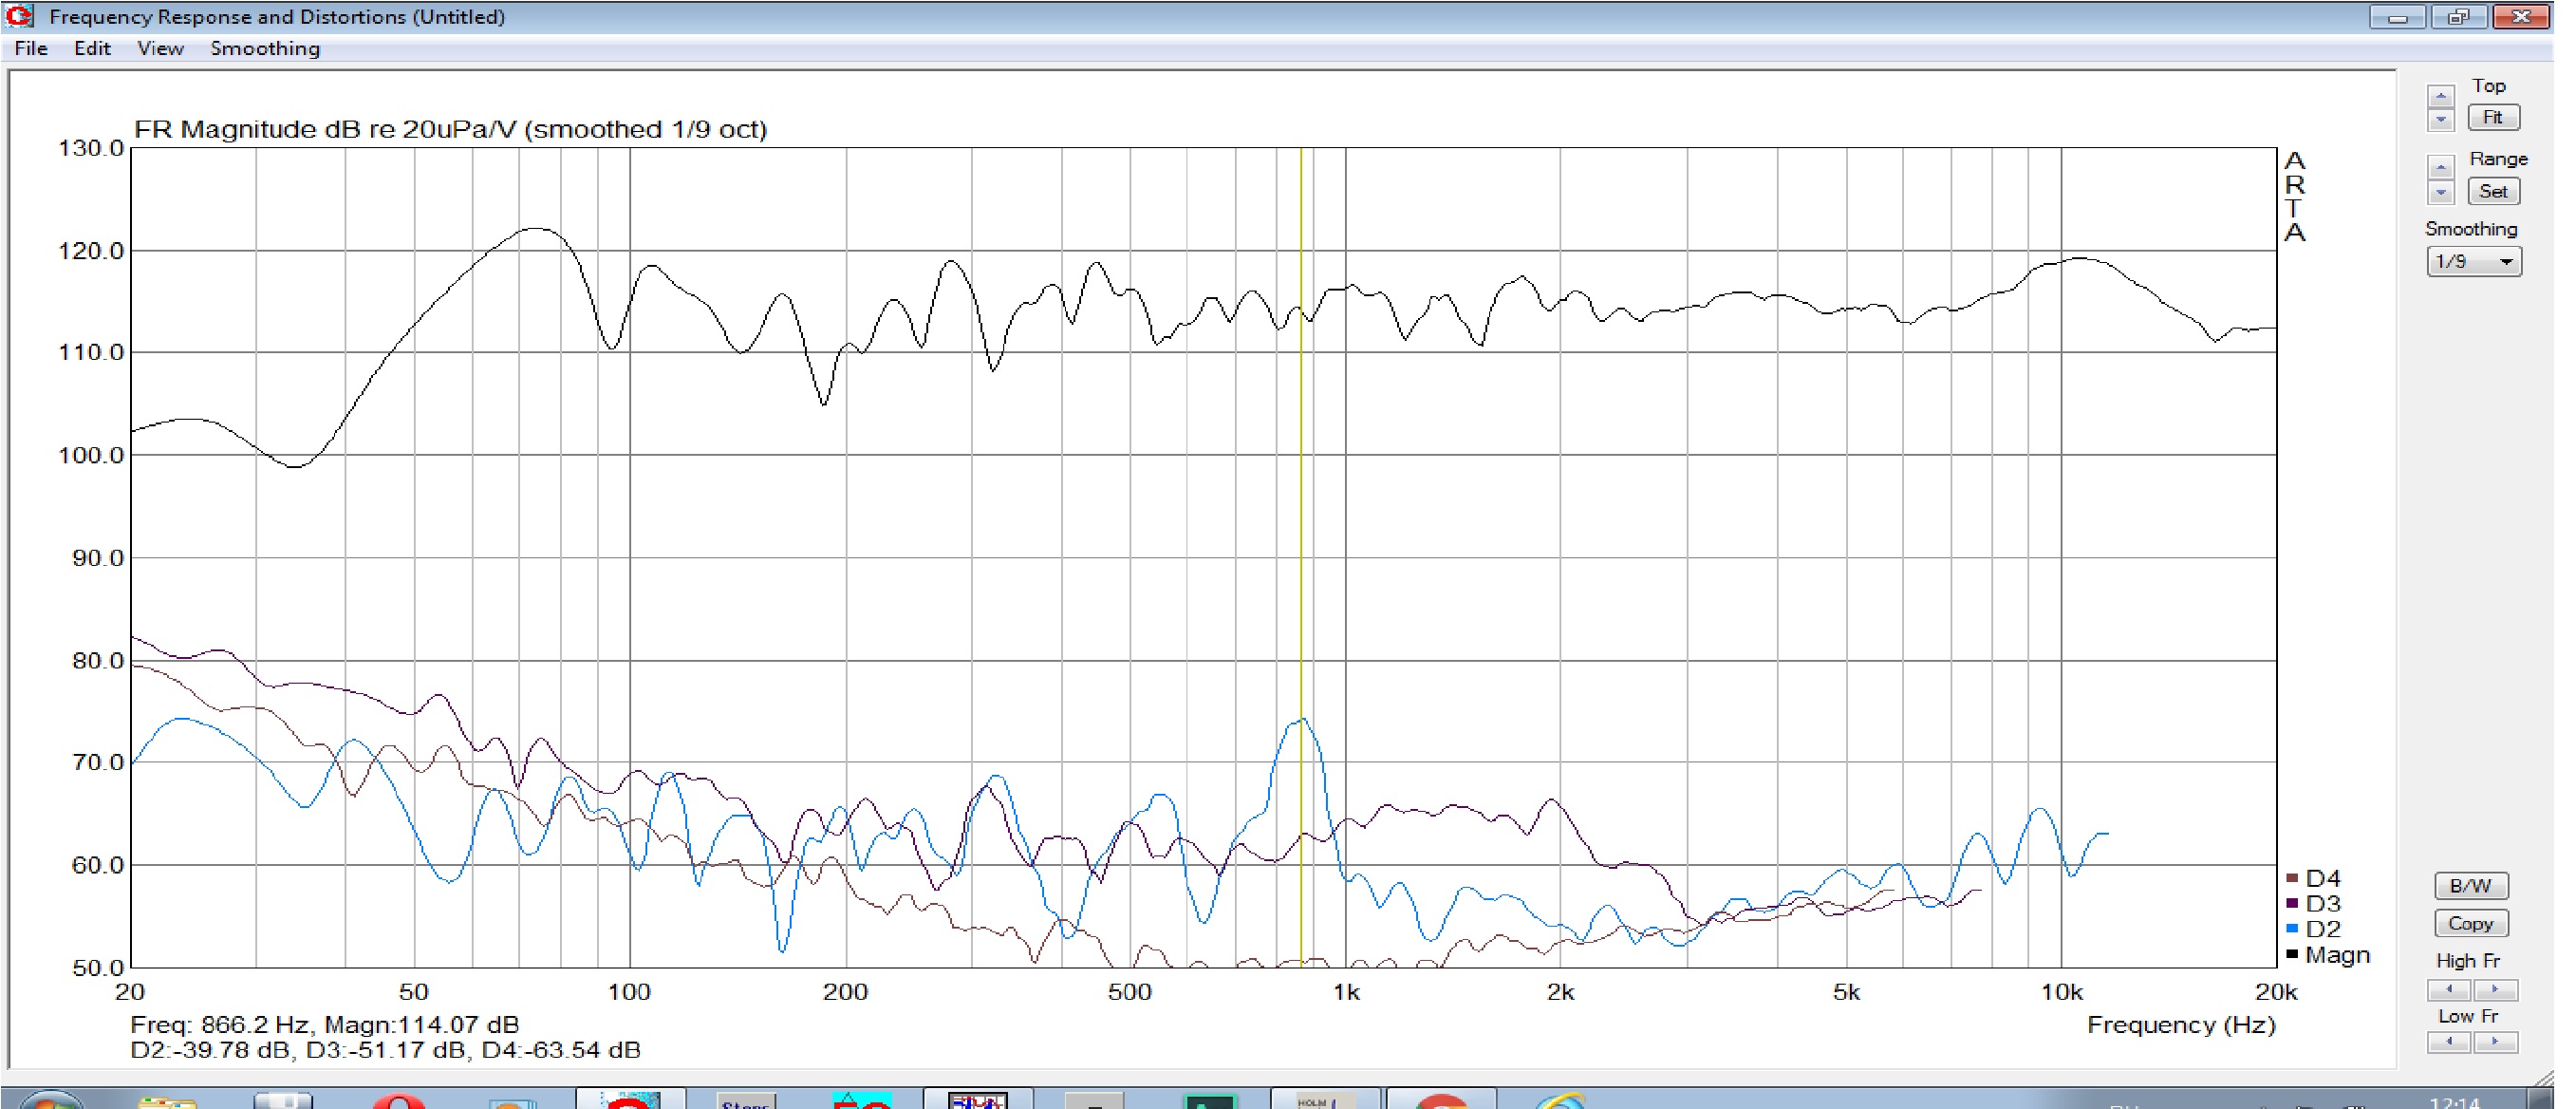This screenshot has width=2576, height=1109.
Task: Open the Edit menu
Action: point(92,48)
